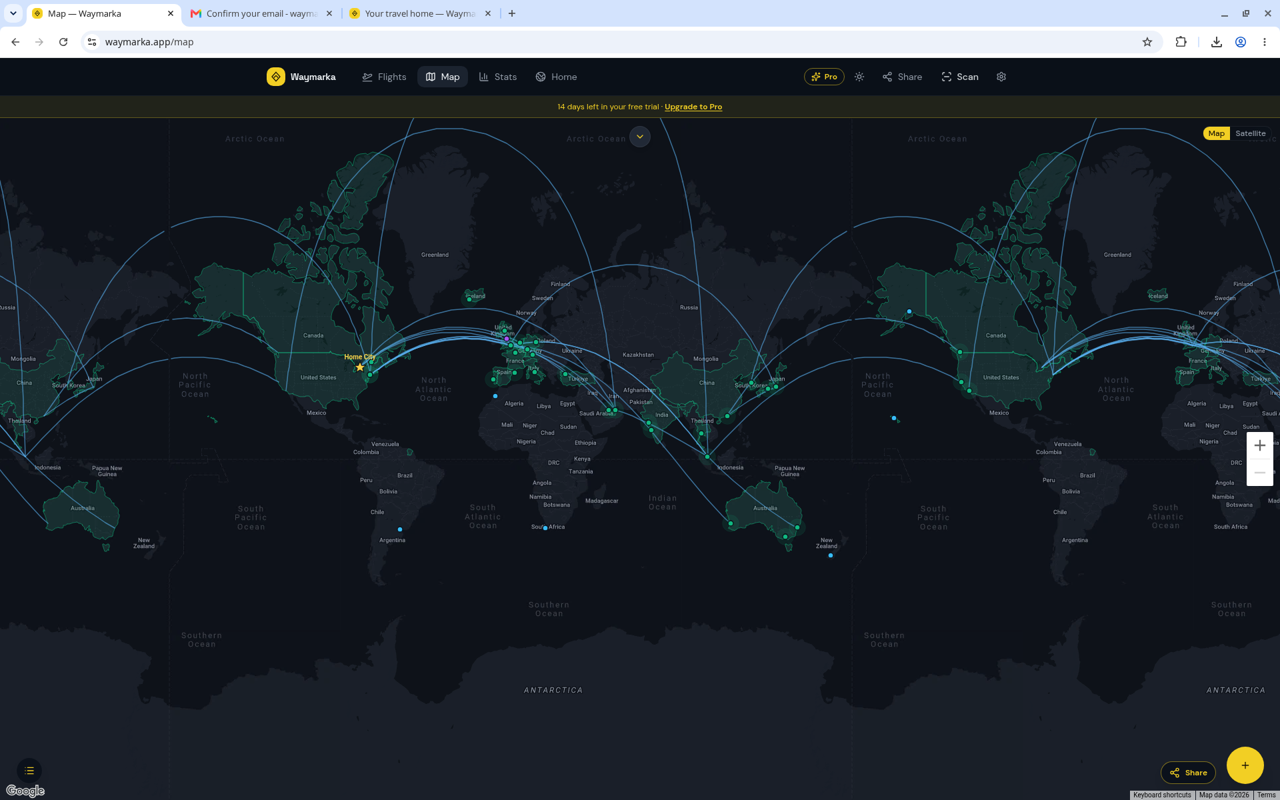Click Share in the top navigation bar
1280x800 pixels.
pos(902,77)
